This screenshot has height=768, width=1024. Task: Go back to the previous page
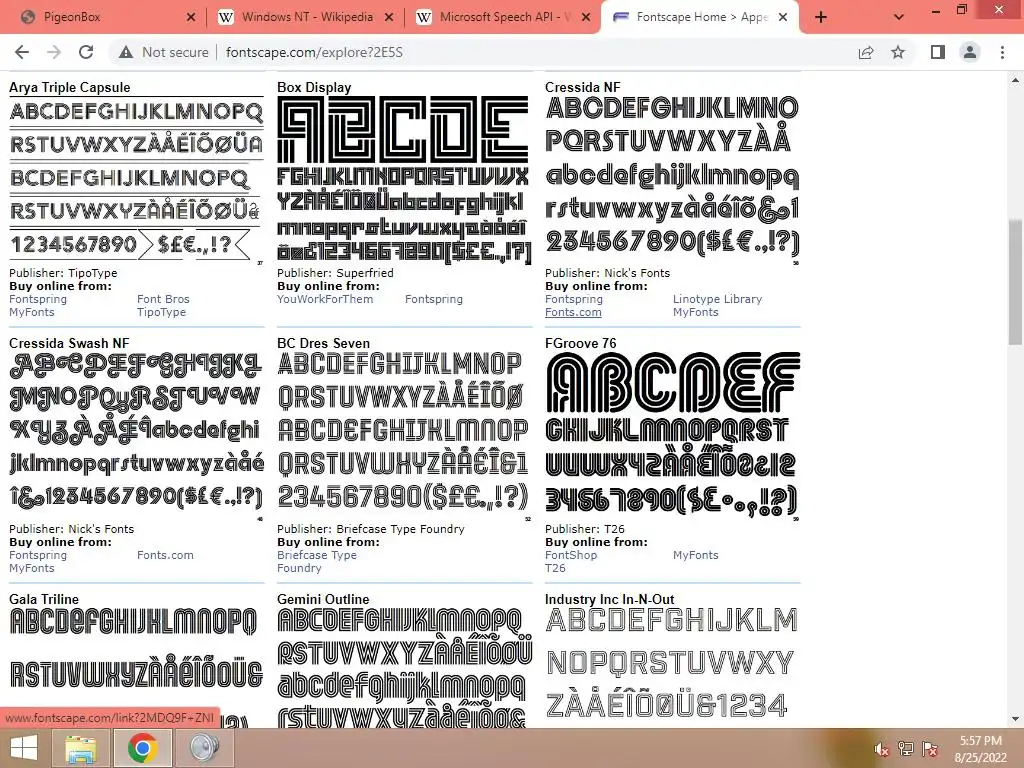coord(22,52)
